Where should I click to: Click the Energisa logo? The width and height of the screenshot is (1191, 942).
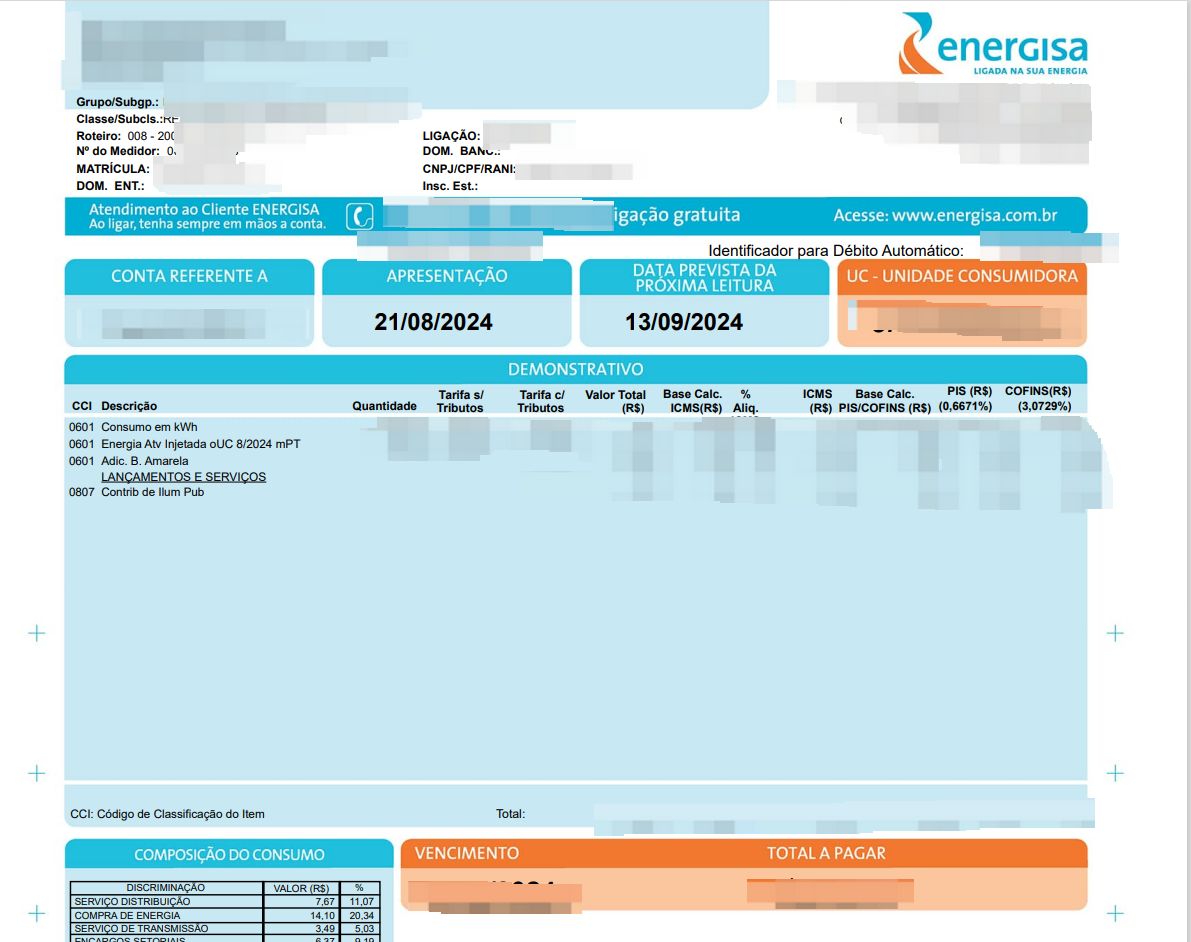pos(993,43)
